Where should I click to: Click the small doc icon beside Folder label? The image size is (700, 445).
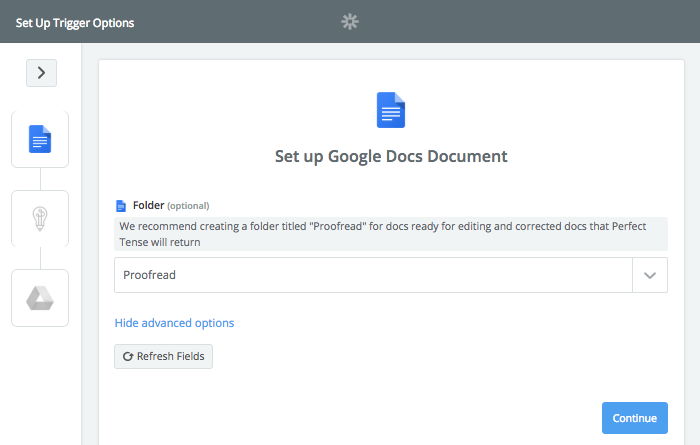[x=121, y=206]
